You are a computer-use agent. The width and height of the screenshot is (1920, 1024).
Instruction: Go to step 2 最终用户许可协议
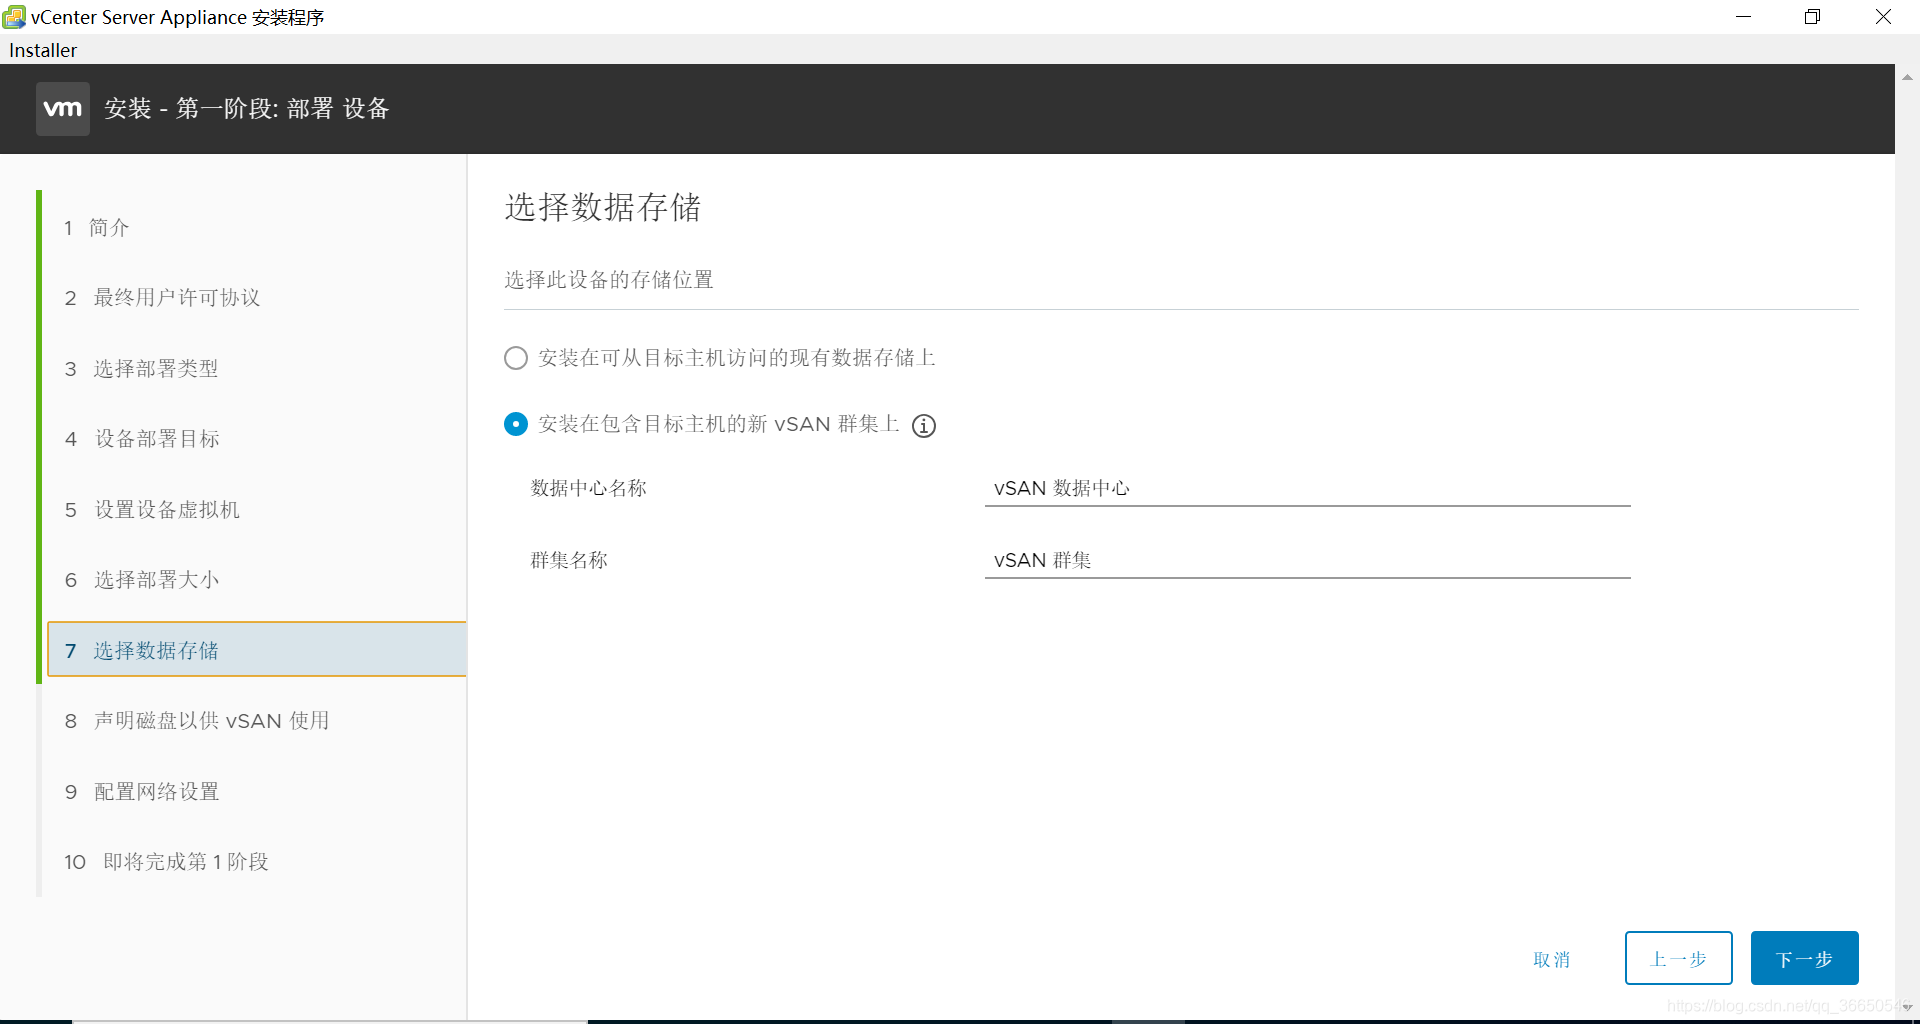point(162,298)
